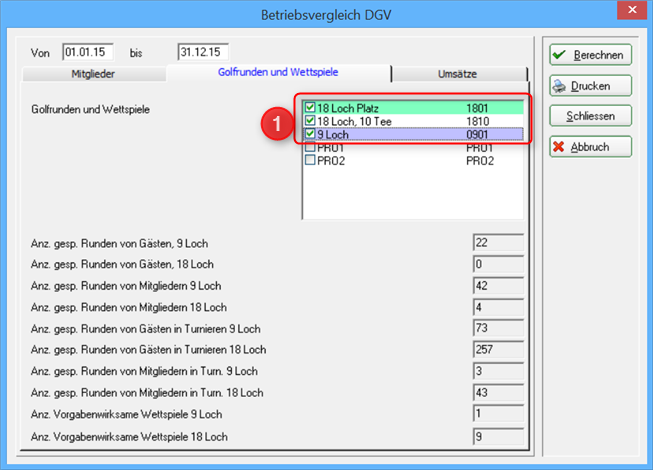Viewport: 653px width, 470px height.
Task: Click the Schliessen button
Action: point(590,116)
